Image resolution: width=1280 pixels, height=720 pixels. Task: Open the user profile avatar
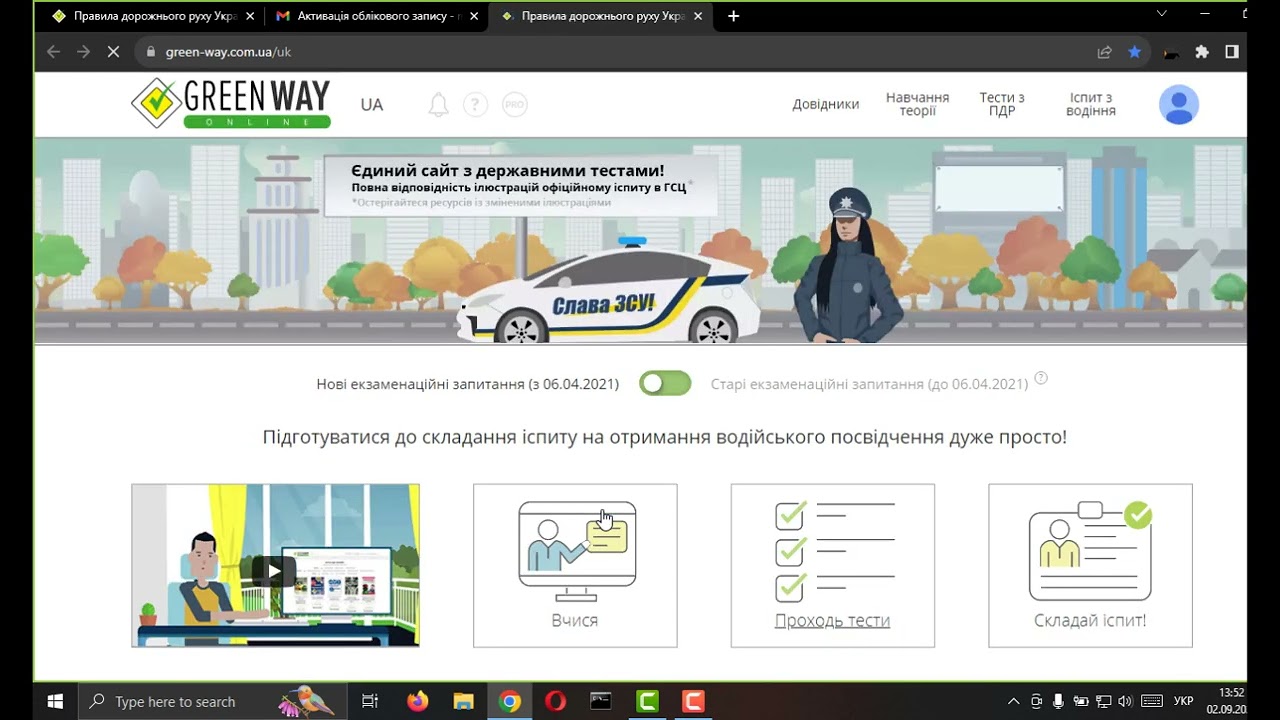pos(1179,104)
